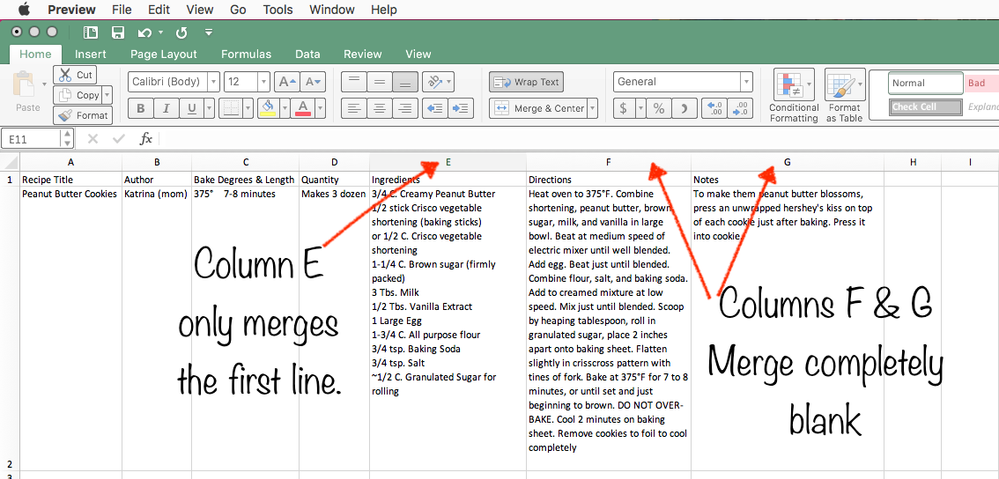Apply comma style
Screen dimensions: 999x479
point(684,108)
